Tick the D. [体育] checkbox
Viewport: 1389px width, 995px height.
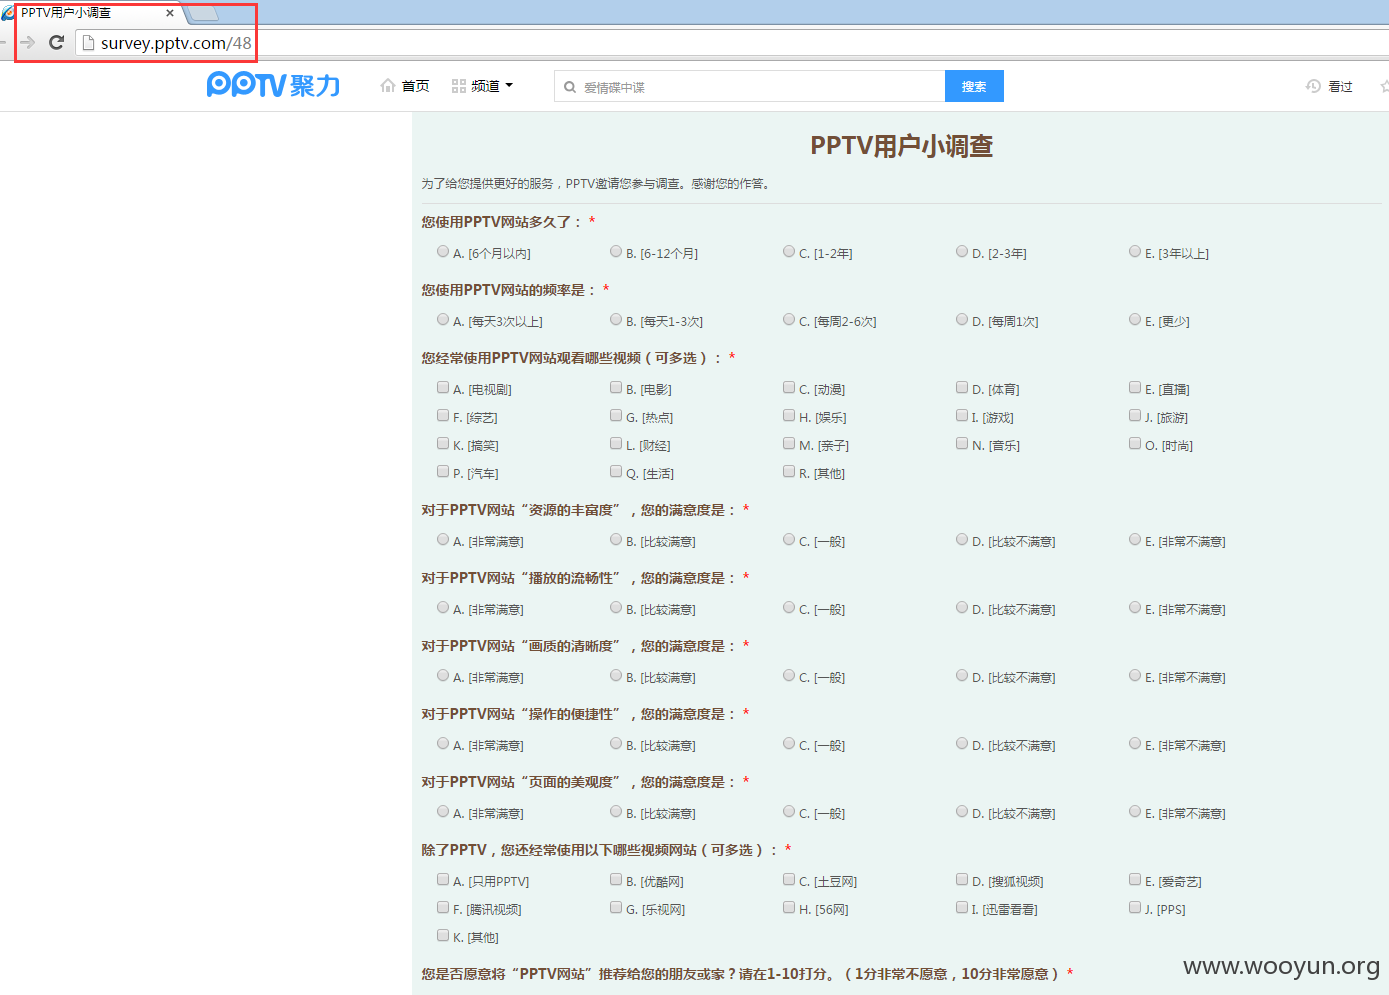tap(962, 388)
